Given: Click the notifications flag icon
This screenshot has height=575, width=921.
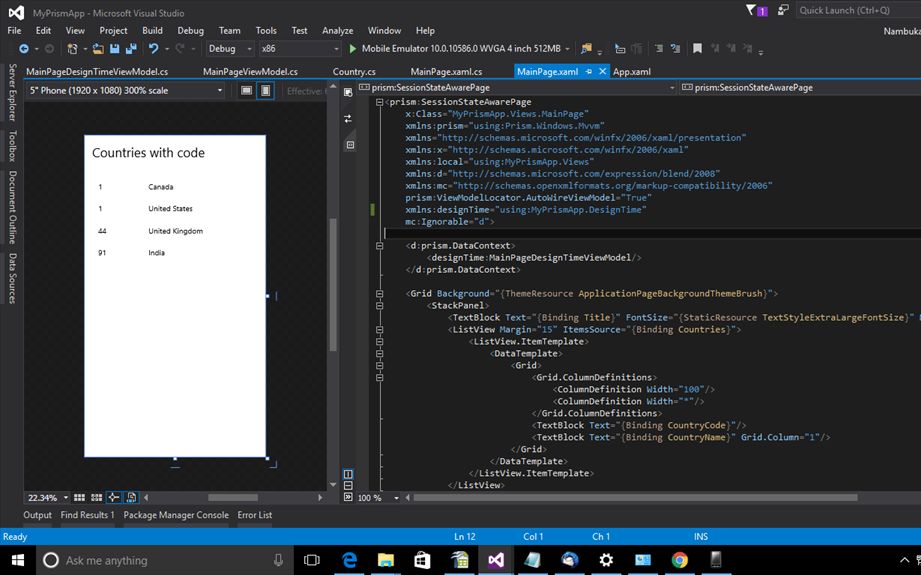Looking at the screenshot, I should 752,10.
